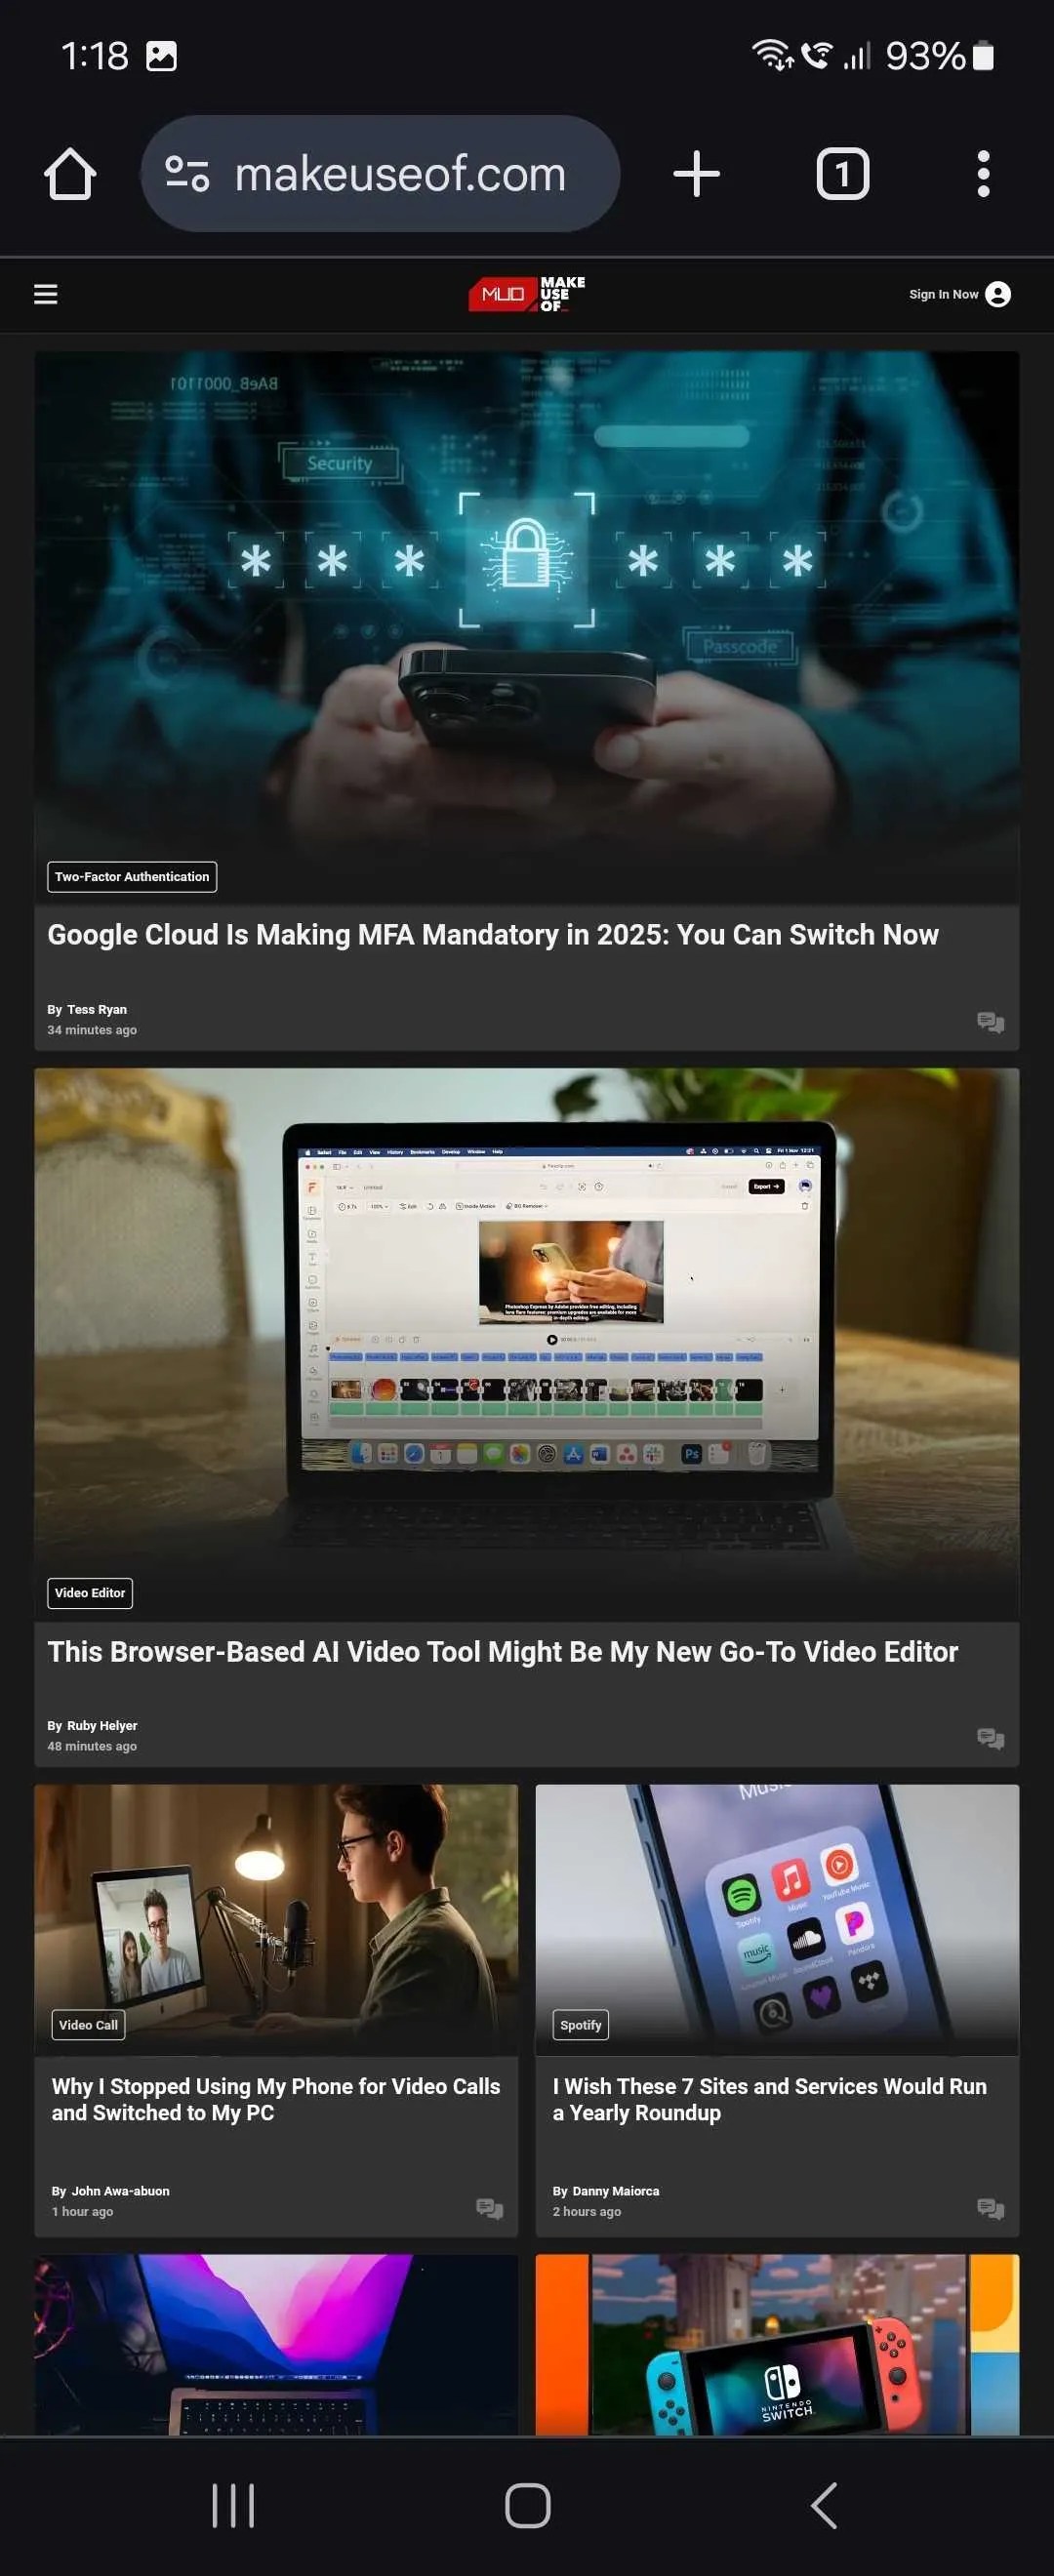Click Sign In Now link
This screenshot has width=1054, height=2576.
tap(943, 294)
